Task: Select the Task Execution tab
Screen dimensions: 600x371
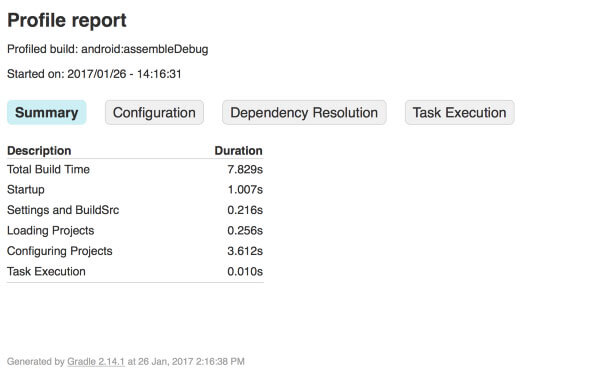Action: click(460, 112)
